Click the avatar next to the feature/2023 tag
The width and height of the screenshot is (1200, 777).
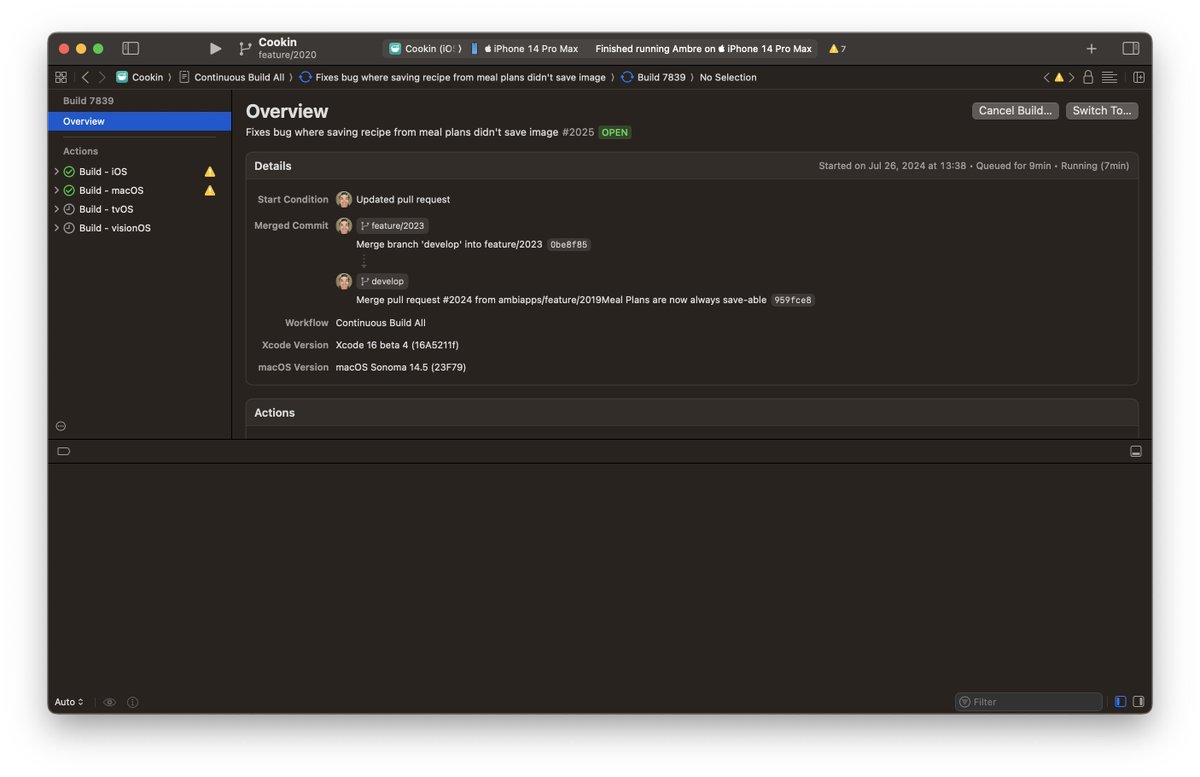click(344, 226)
